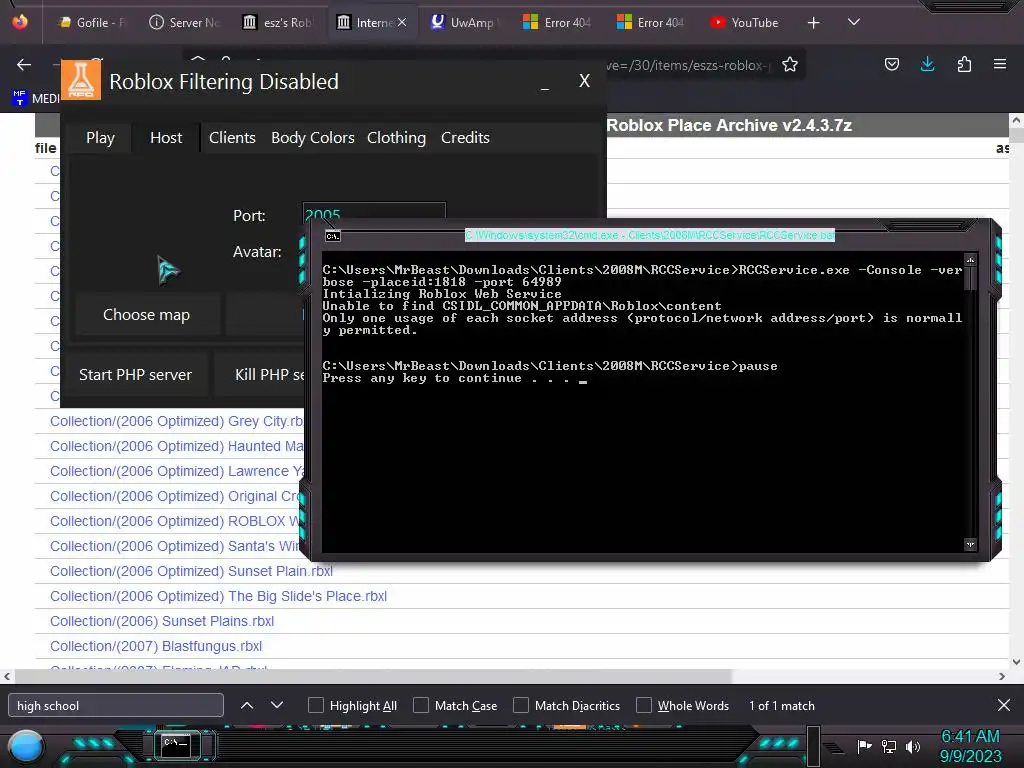1024x768 pixels.
Task: Open the (2006) Sunset Plains.rbxl link
Action: tap(162, 621)
